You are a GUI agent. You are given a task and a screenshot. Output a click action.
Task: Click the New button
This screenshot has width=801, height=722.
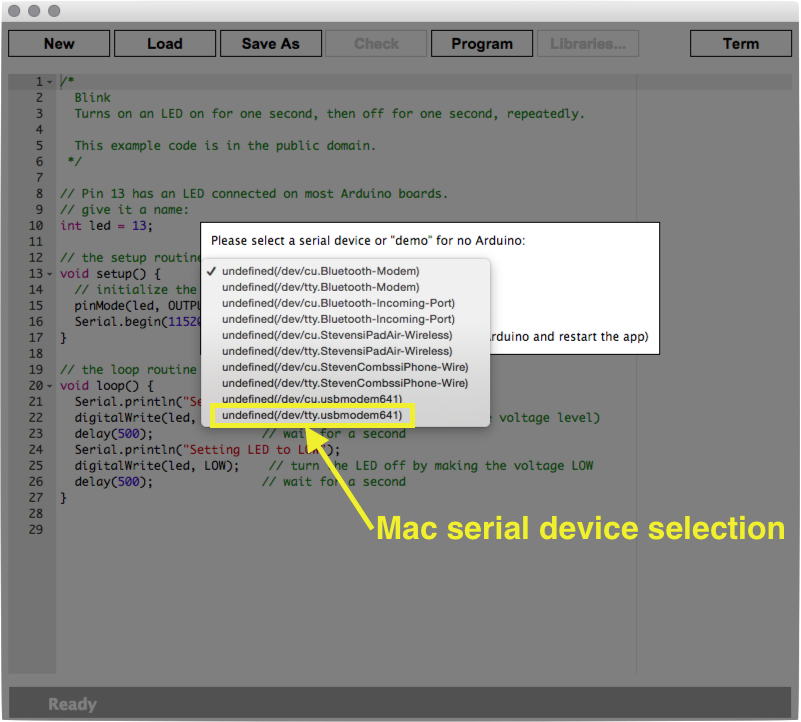59,44
